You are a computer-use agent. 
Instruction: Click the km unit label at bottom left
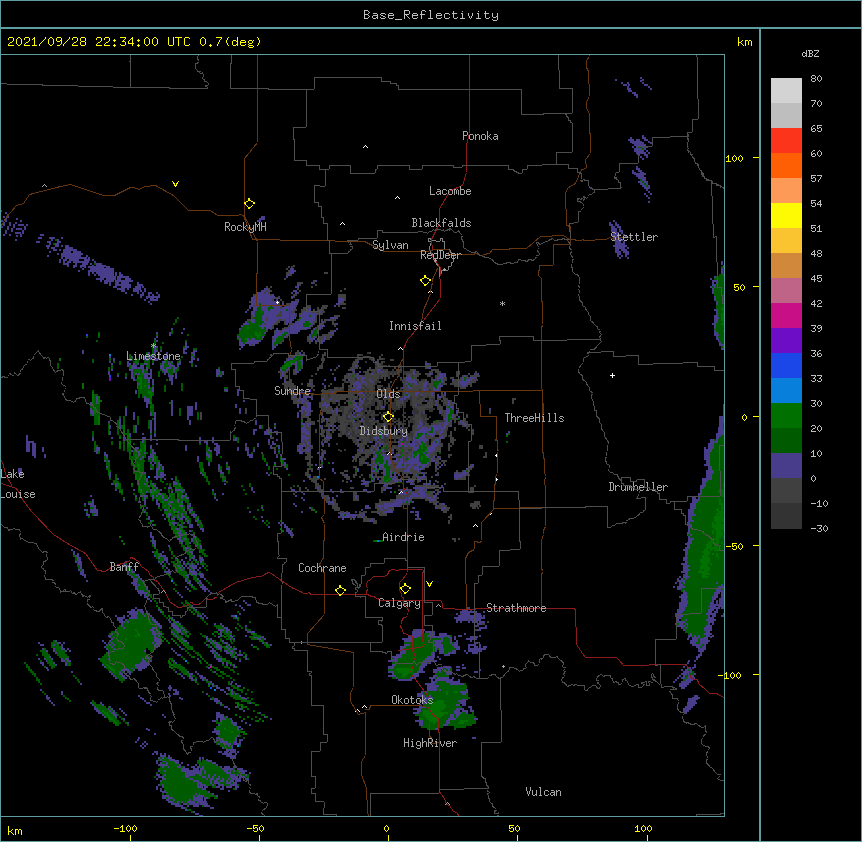14,830
